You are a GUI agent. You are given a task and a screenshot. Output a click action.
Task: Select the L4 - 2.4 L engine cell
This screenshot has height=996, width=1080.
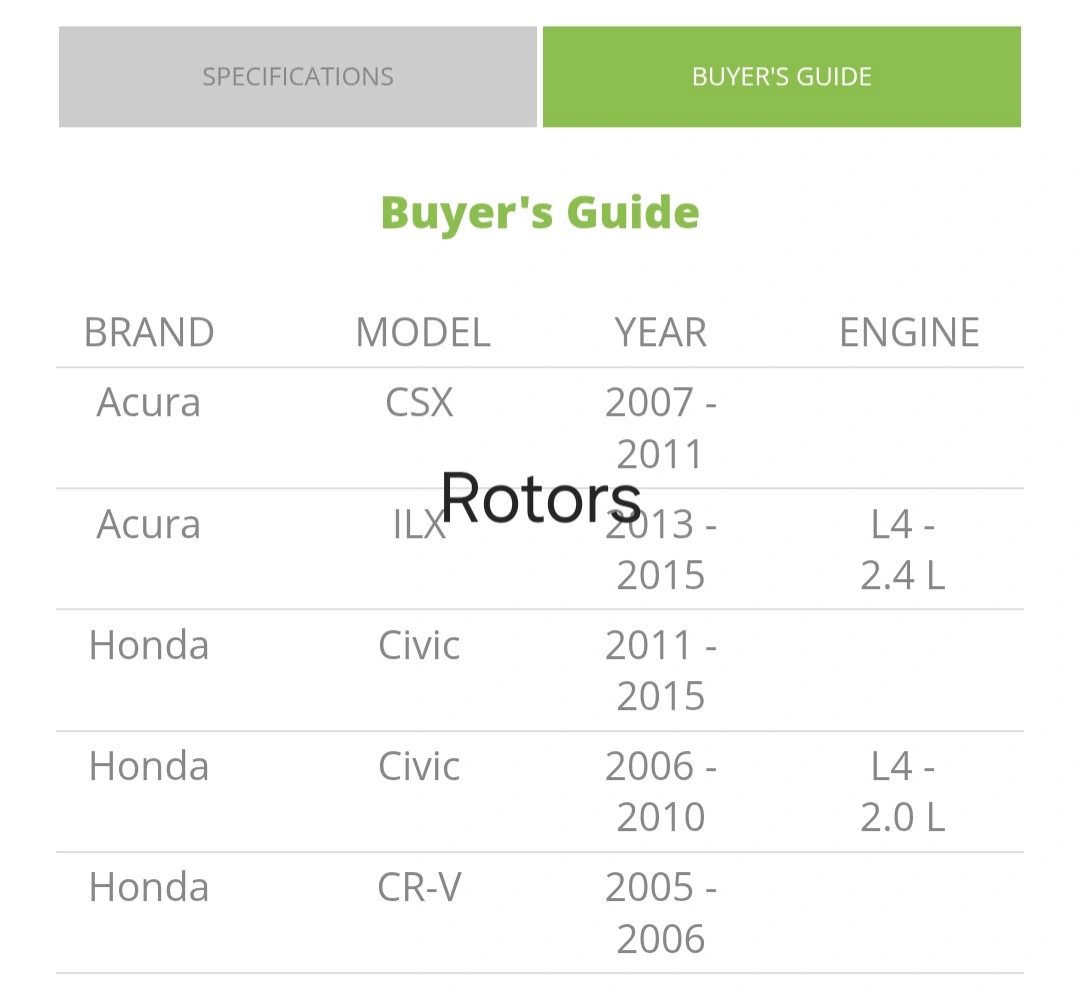pos(903,549)
